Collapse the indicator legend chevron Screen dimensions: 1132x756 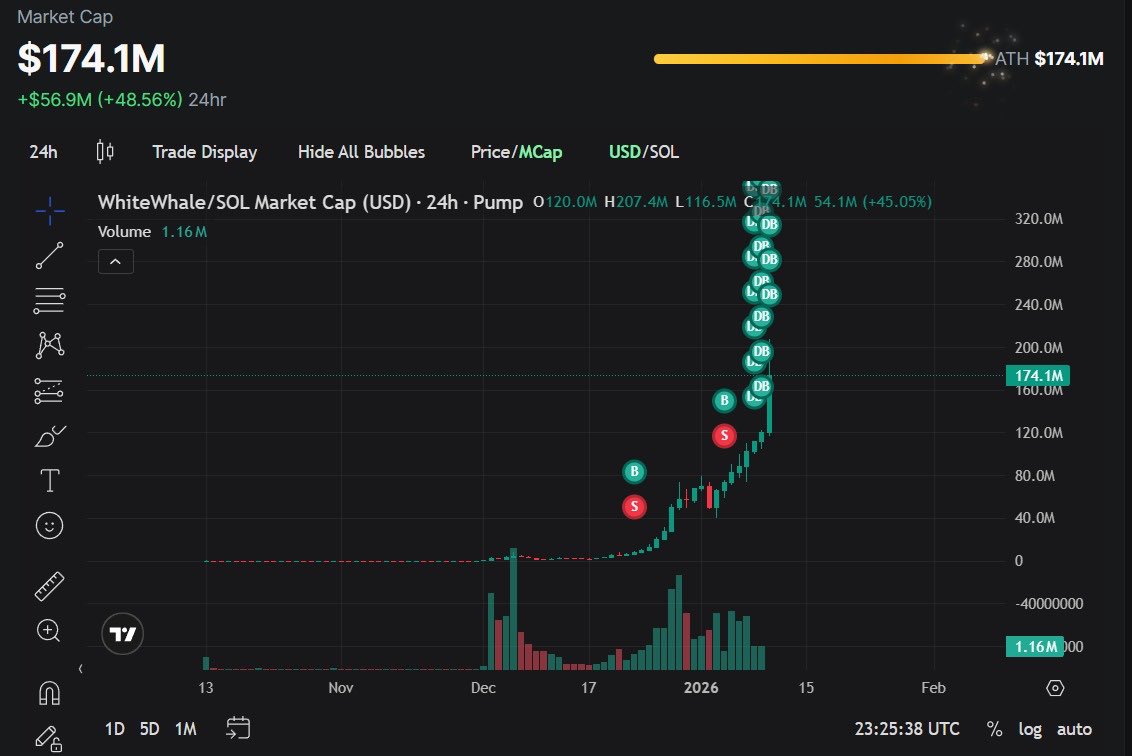tap(116, 261)
